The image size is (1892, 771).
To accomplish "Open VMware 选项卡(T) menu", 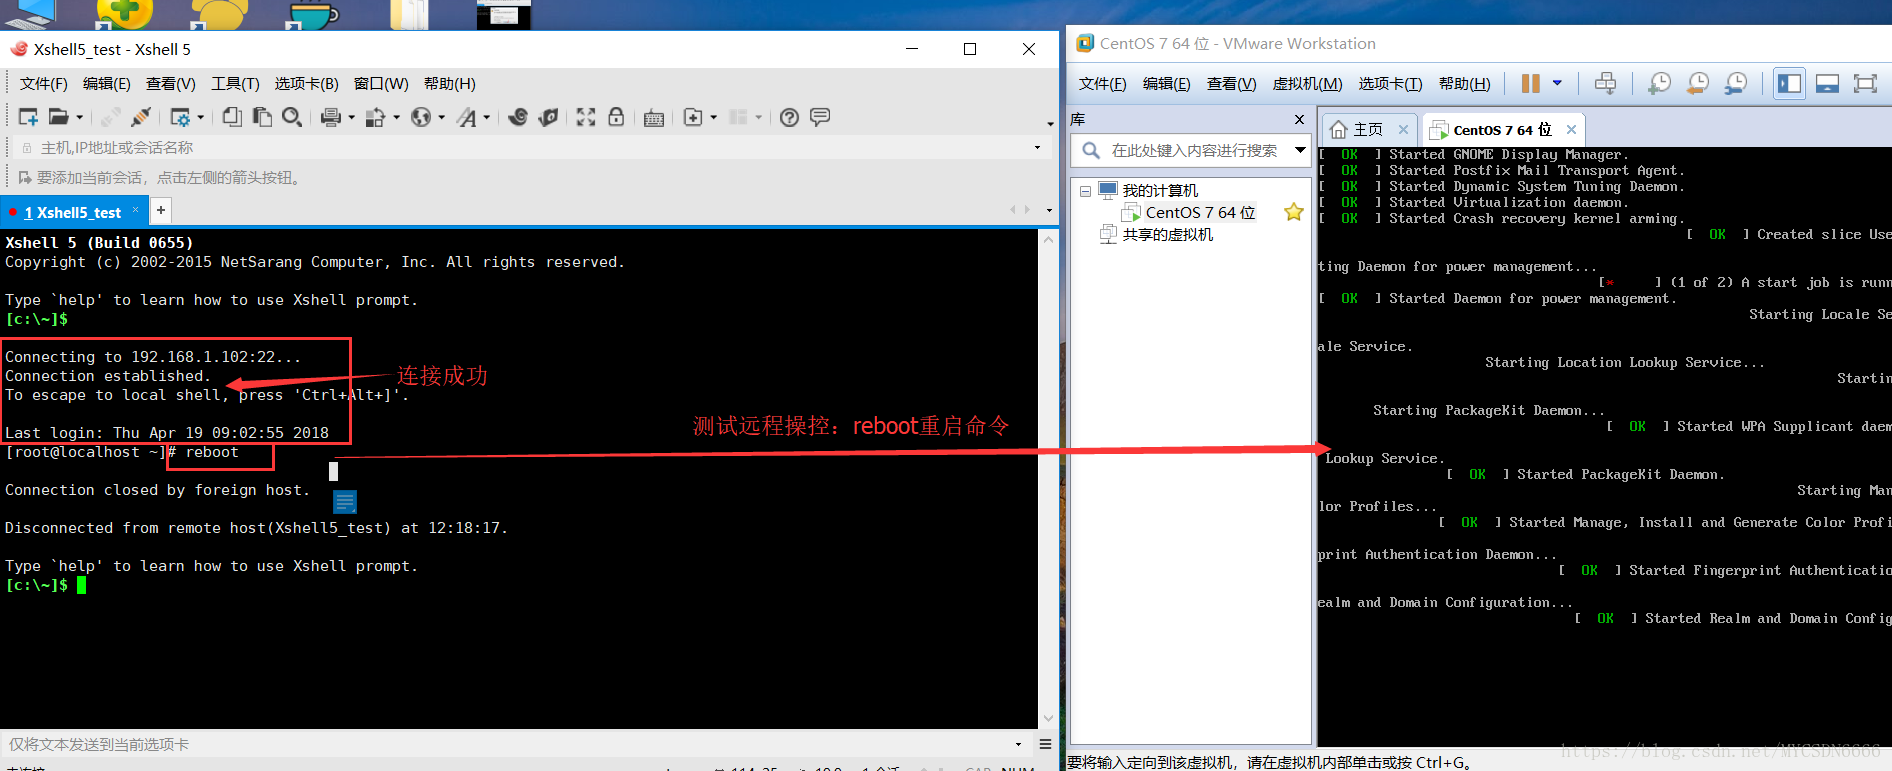I will [x=1390, y=84].
